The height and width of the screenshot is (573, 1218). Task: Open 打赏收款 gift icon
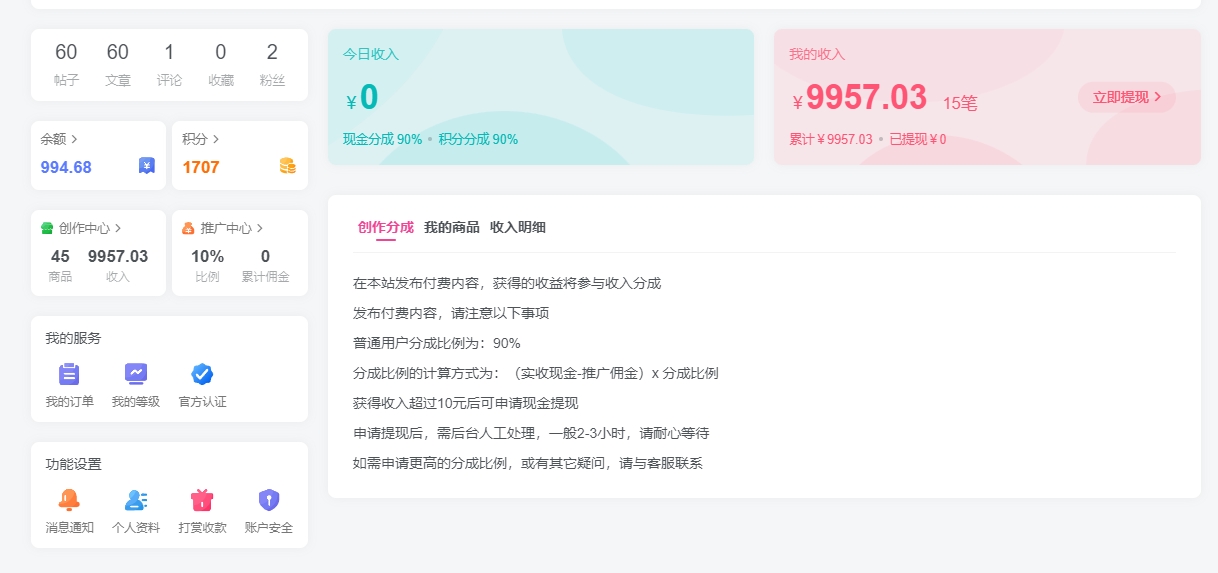(202, 500)
